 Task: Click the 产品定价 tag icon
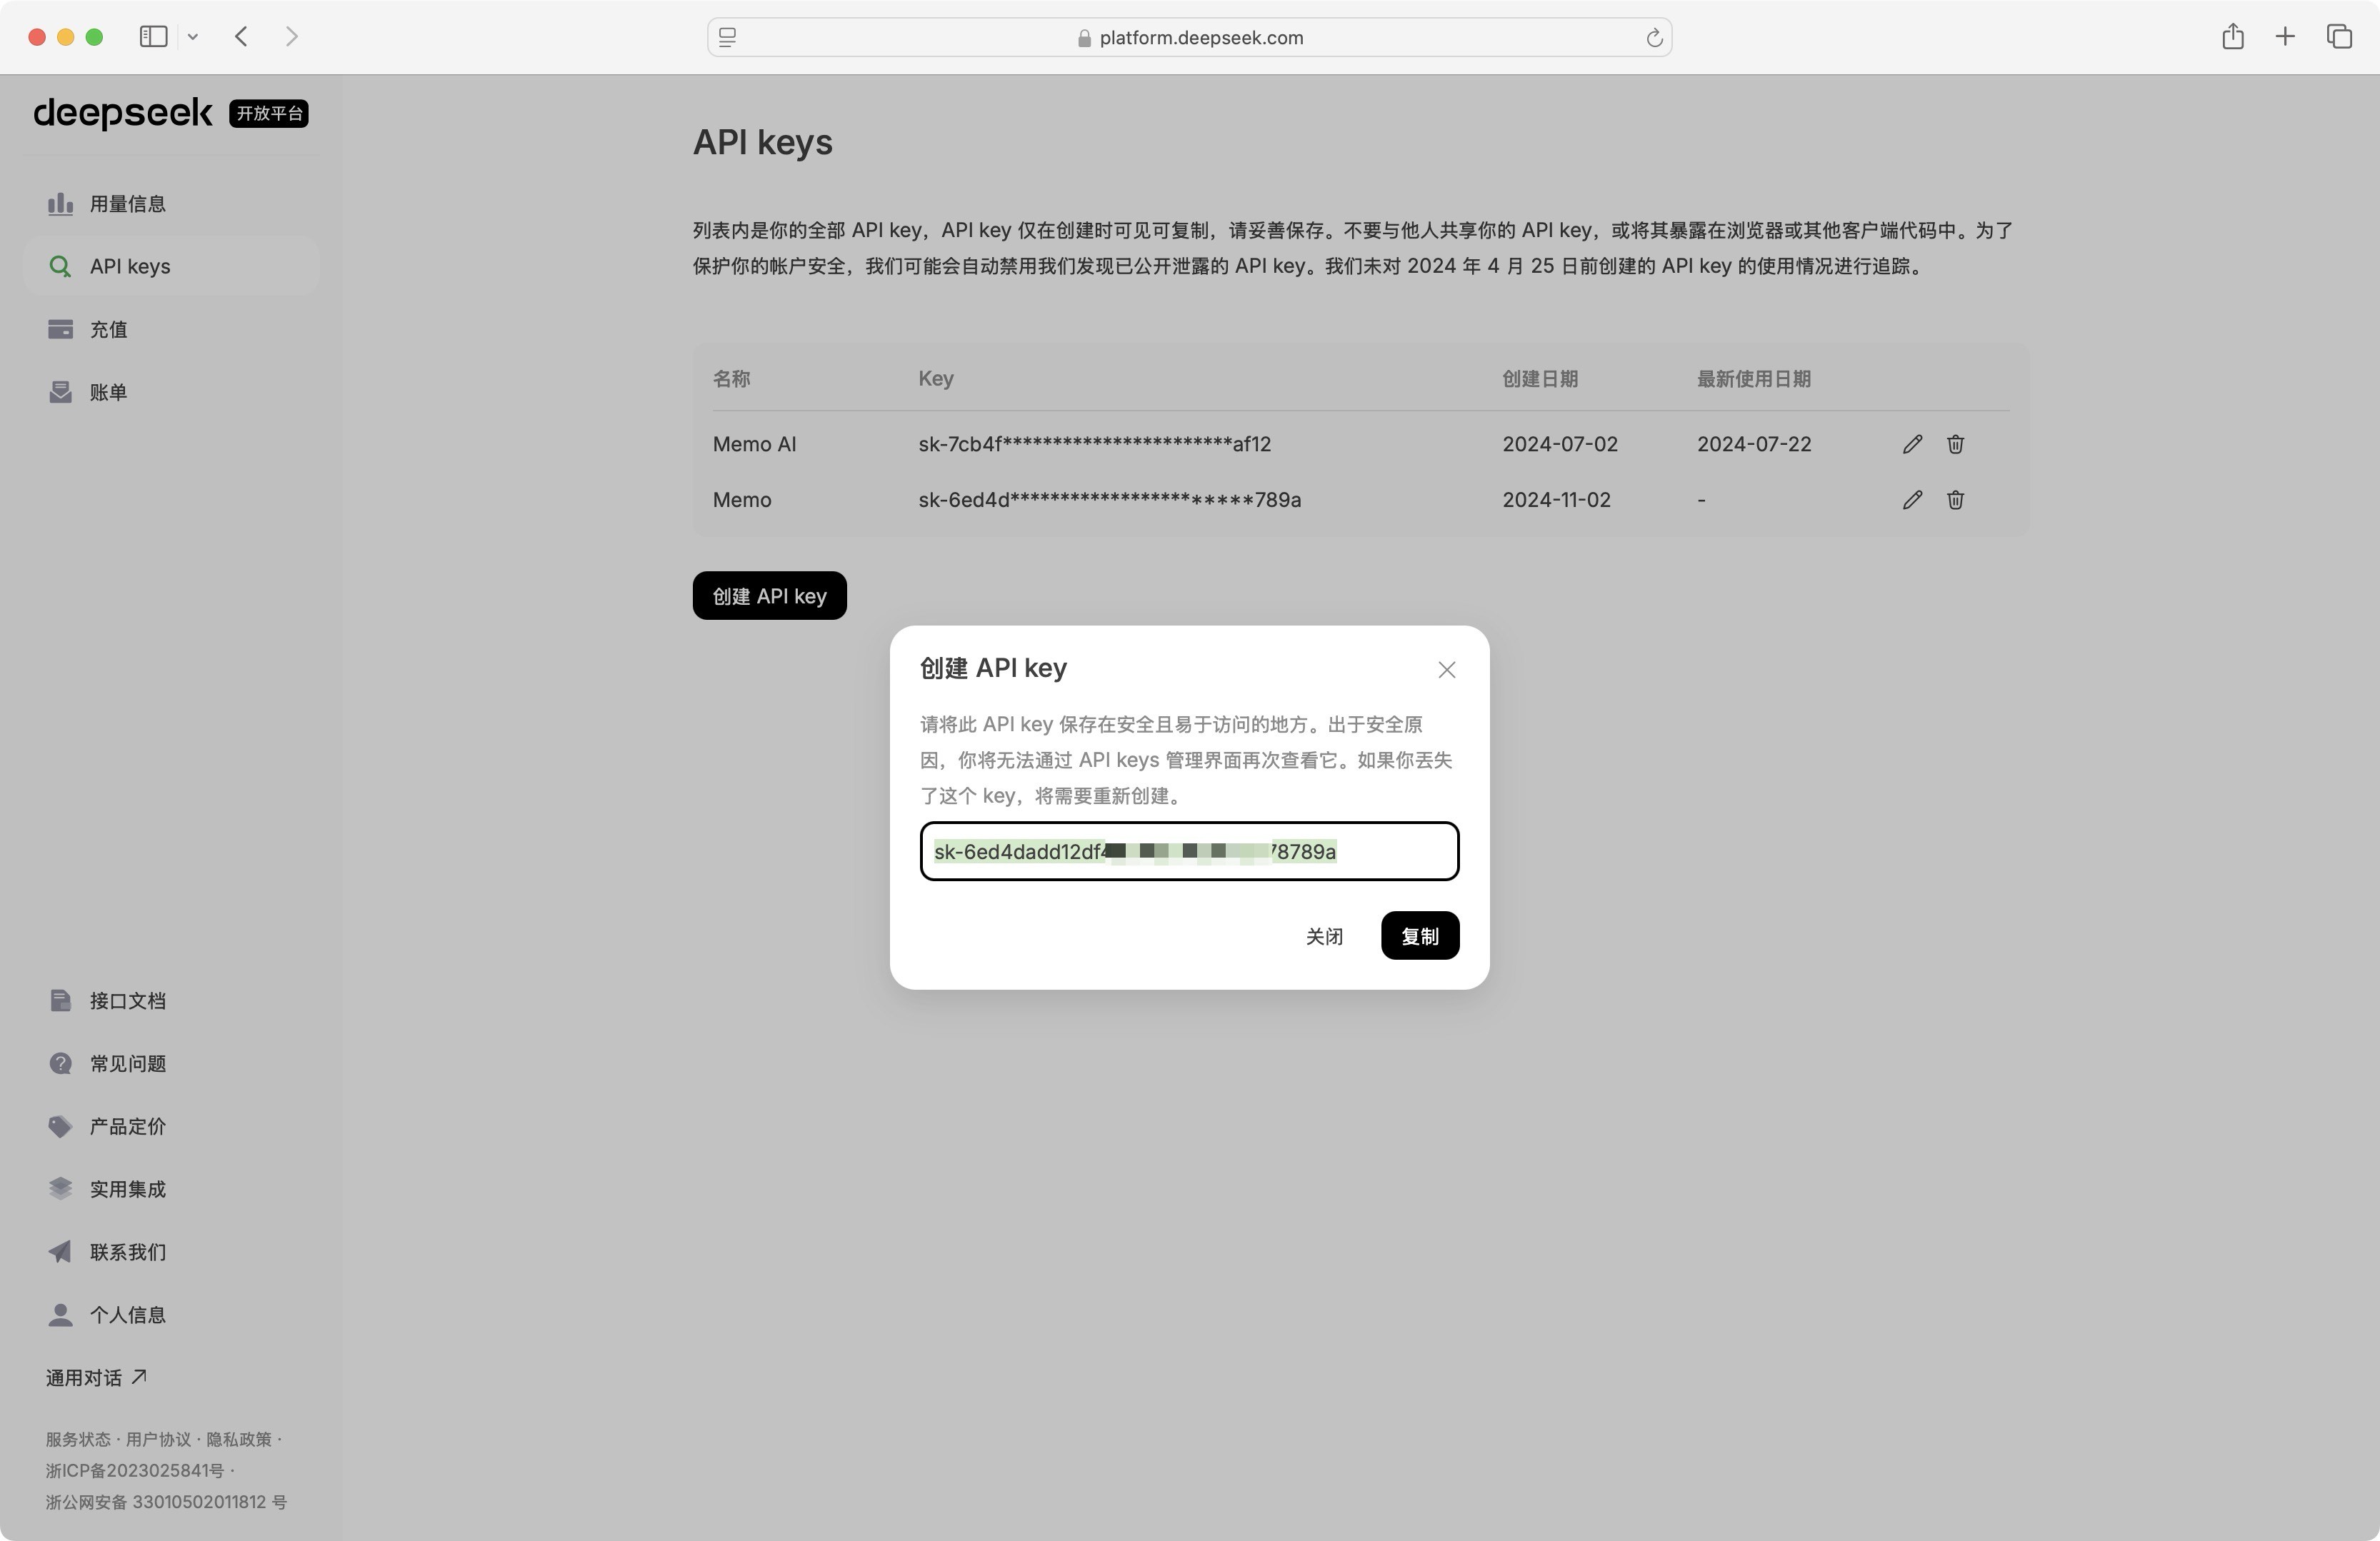60,1127
